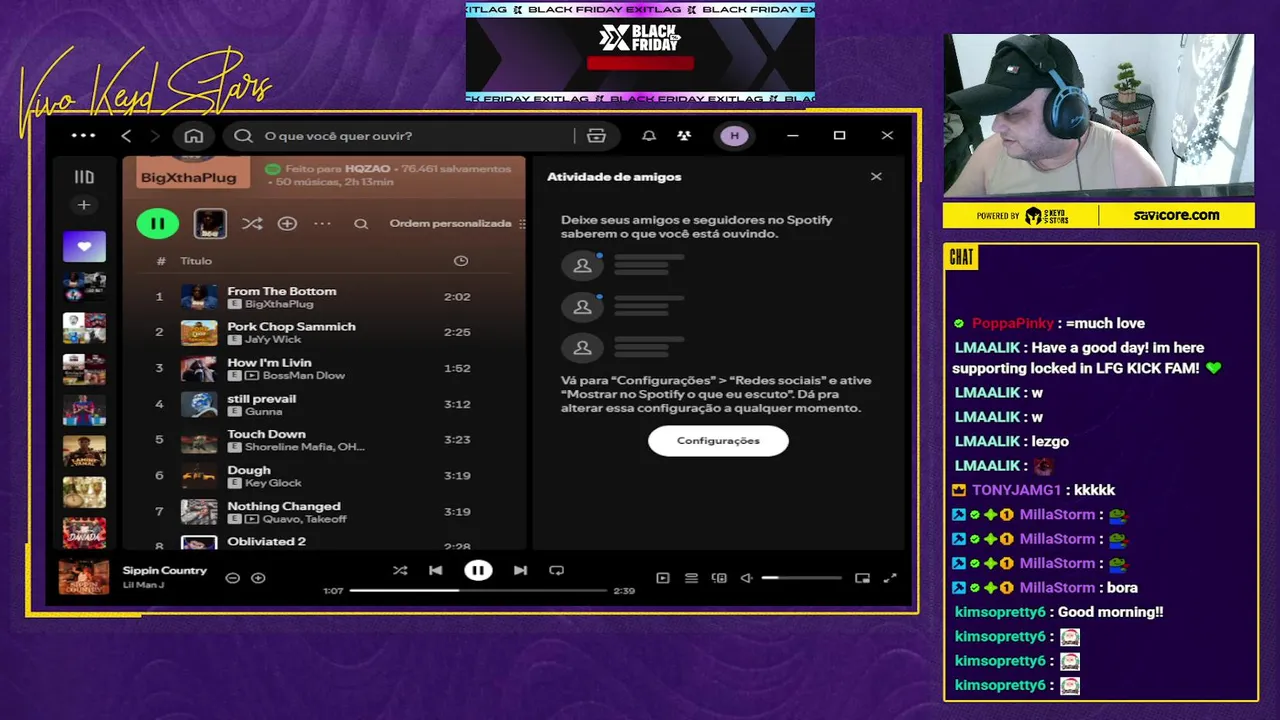Open the first sidebar playlist thumbnail below Liked Songs
Viewport: 1280px width, 720px height.
point(84,287)
